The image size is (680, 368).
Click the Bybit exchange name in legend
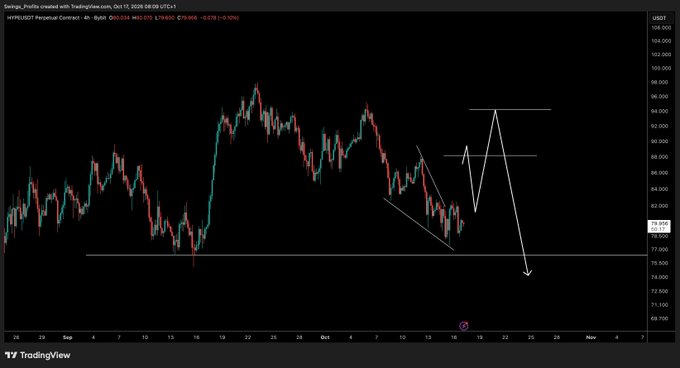coord(100,18)
